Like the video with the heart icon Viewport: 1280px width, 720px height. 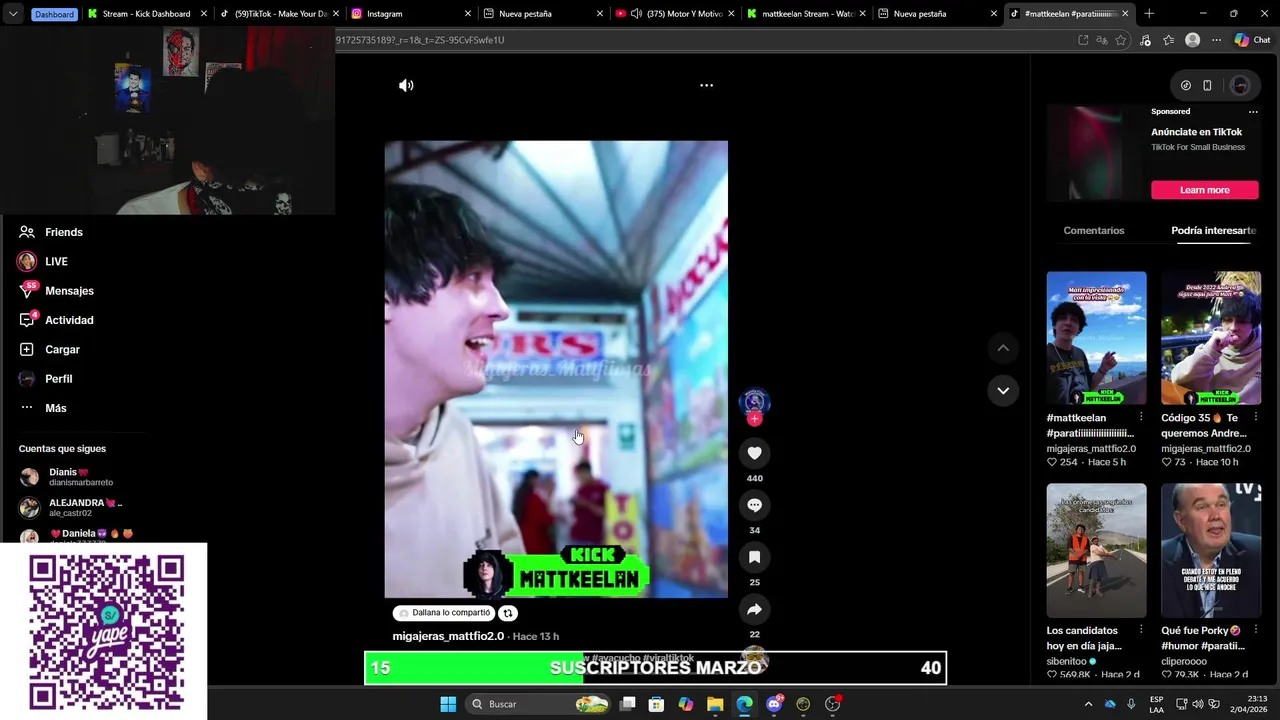point(754,453)
